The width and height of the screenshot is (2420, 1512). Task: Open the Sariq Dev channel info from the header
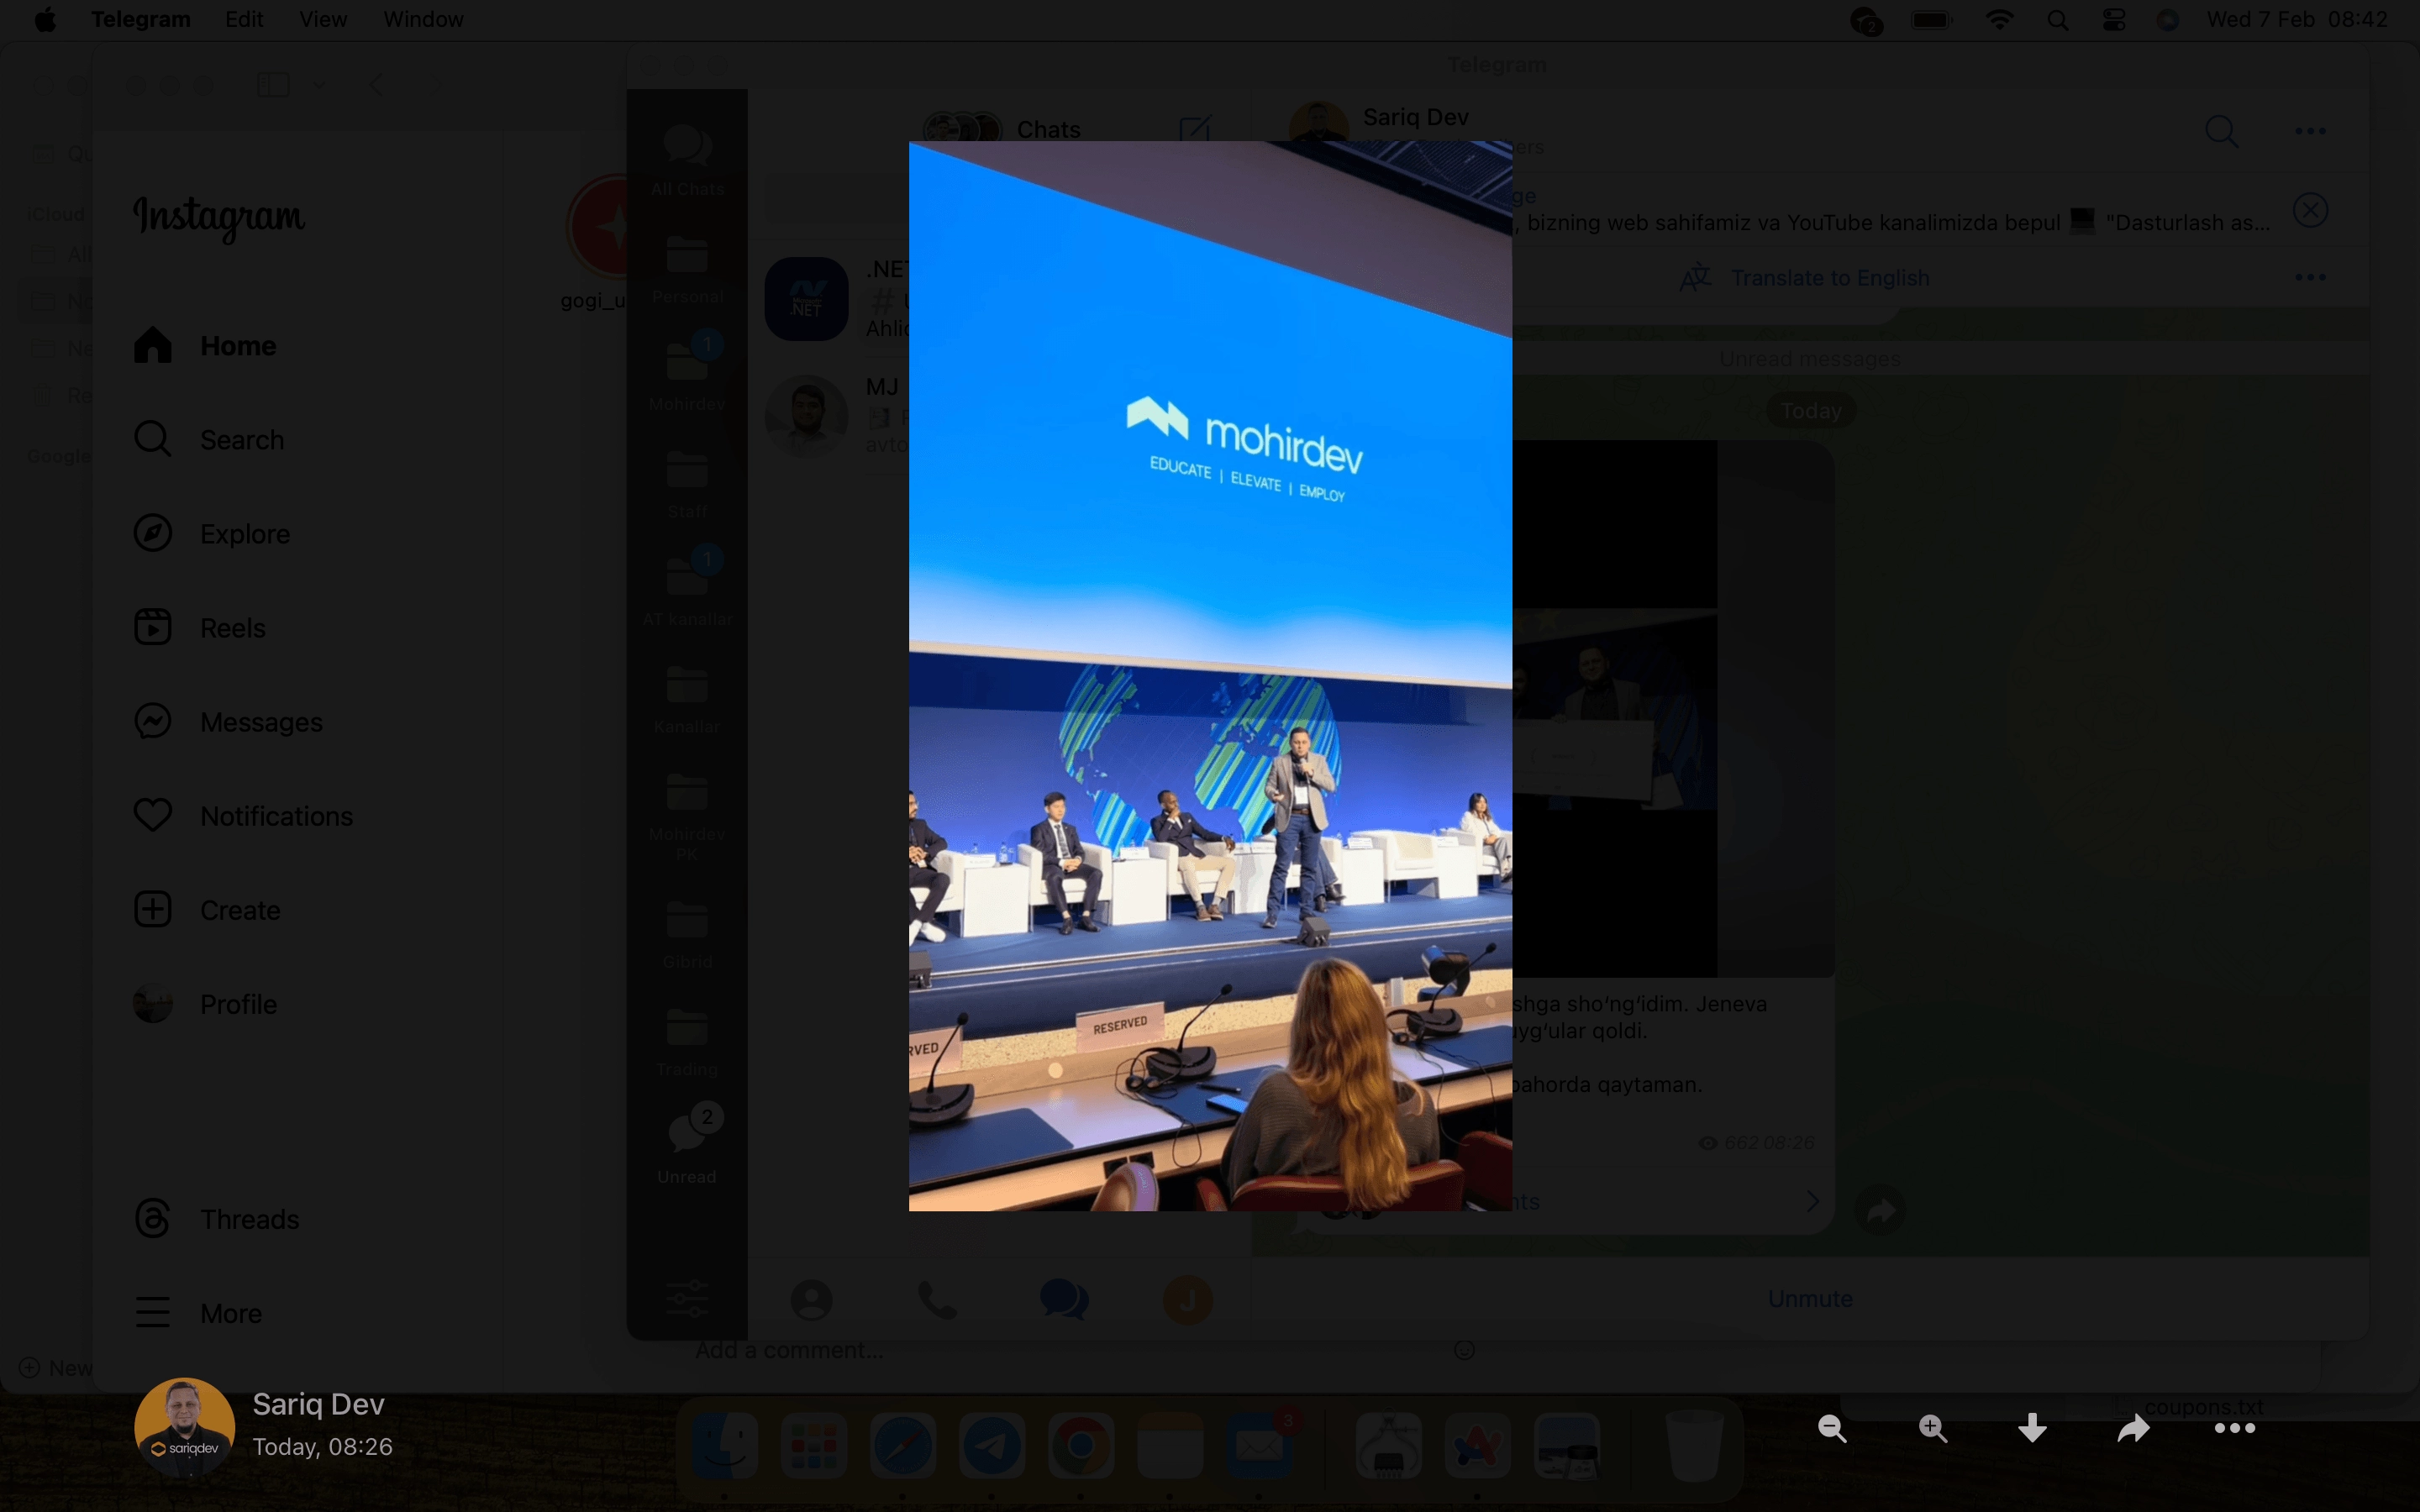point(1415,117)
